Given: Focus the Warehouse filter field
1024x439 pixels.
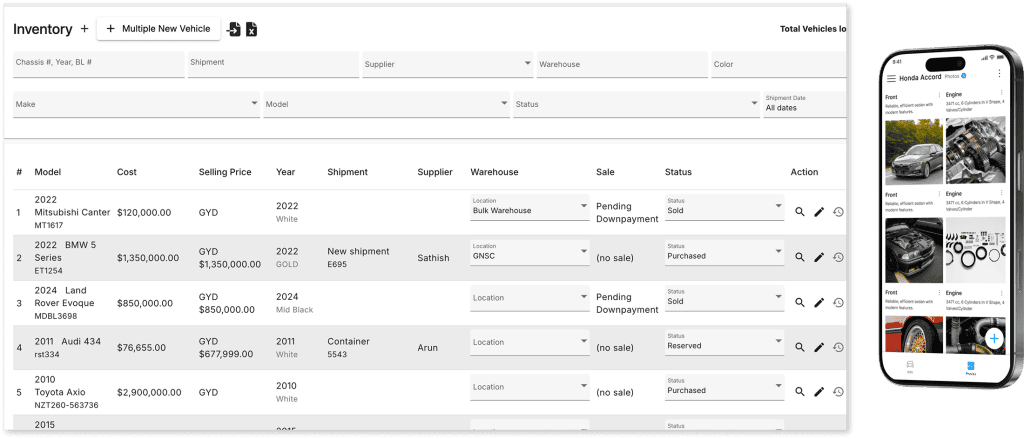Looking at the screenshot, I should coord(622,65).
